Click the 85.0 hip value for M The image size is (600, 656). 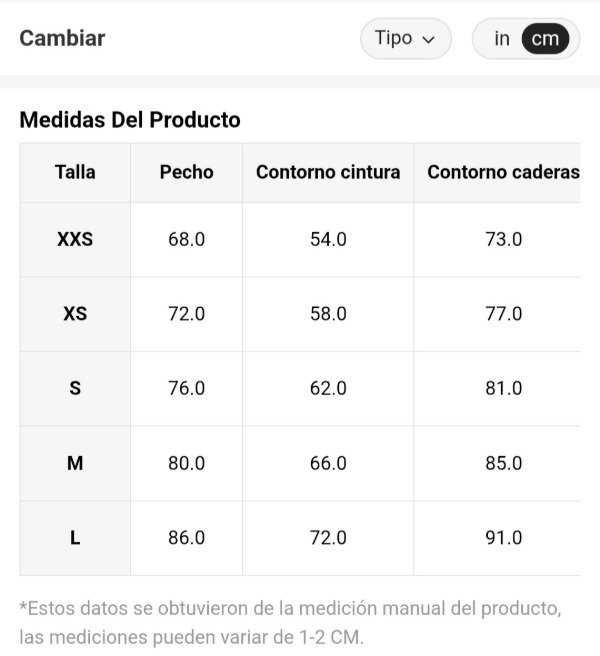503,463
